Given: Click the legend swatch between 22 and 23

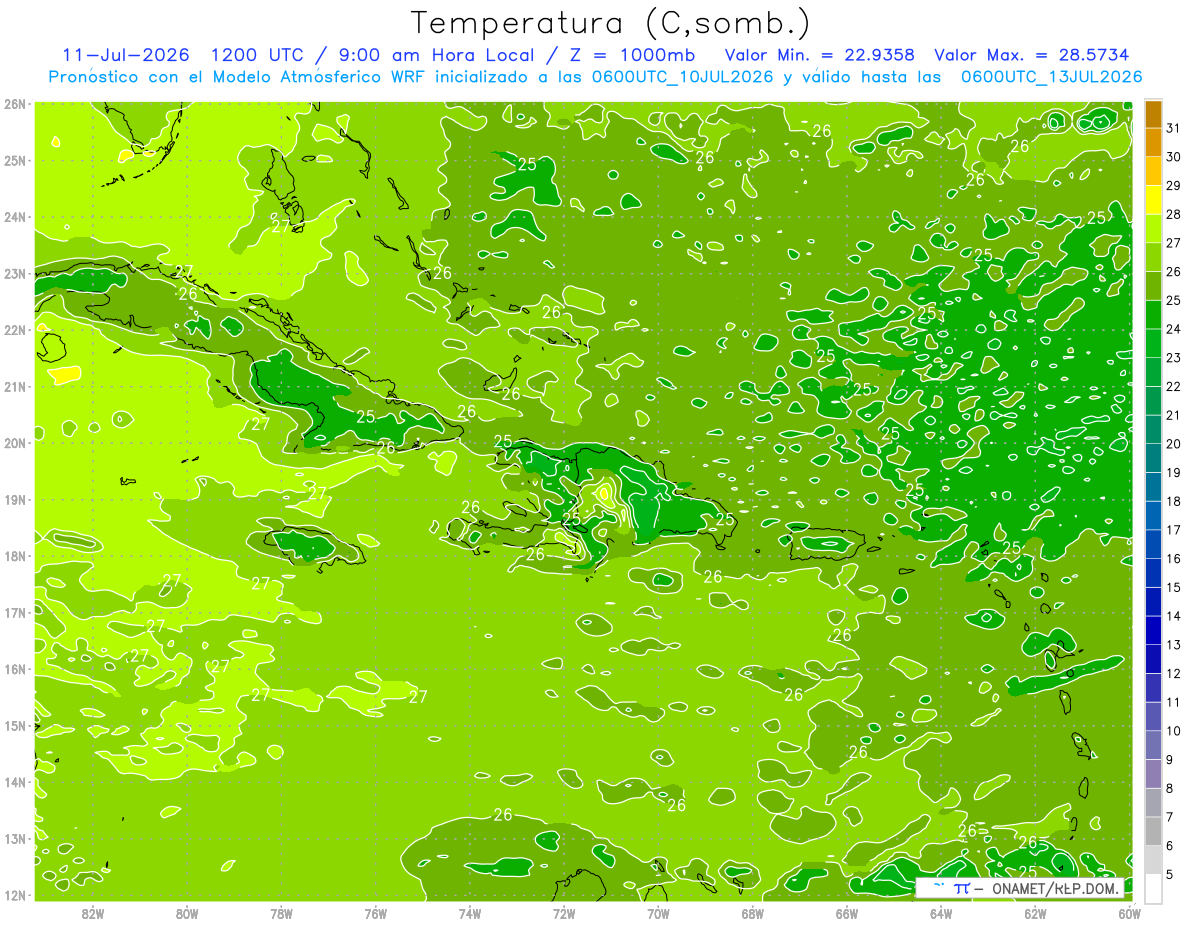Looking at the screenshot, I should [x=1154, y=372].
